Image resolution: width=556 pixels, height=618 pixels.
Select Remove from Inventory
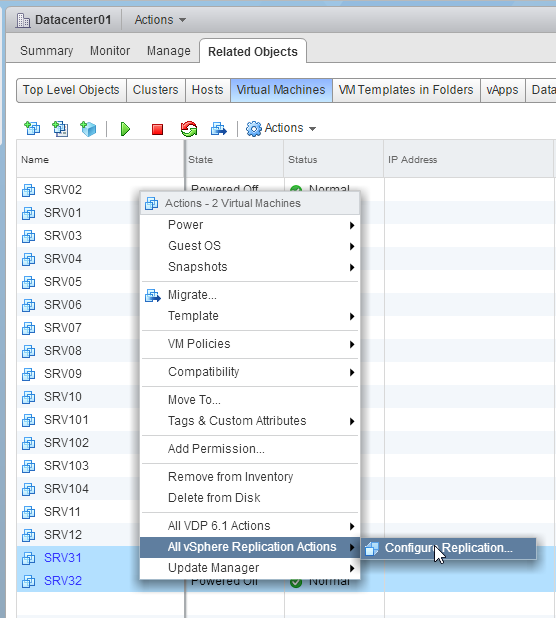250,477
